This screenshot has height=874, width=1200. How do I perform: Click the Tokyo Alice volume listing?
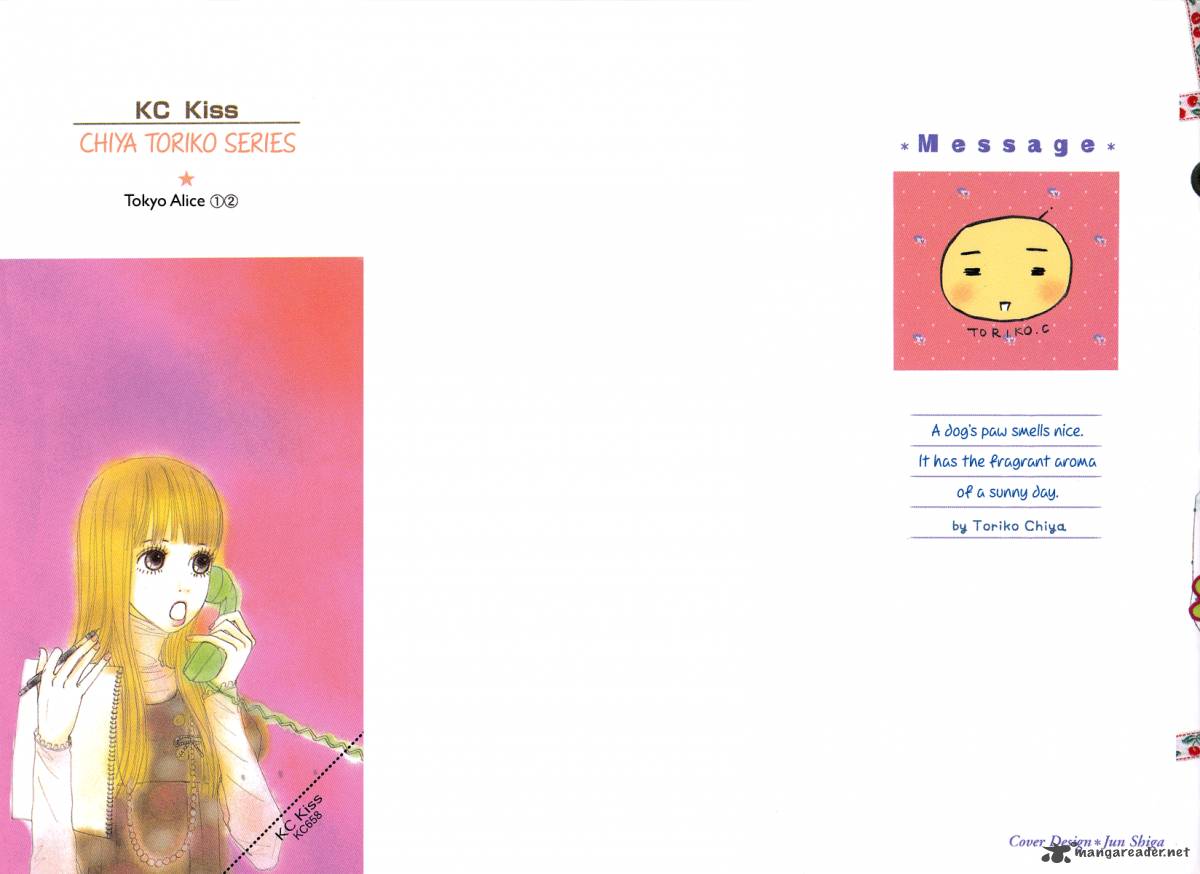pos(180,200)
